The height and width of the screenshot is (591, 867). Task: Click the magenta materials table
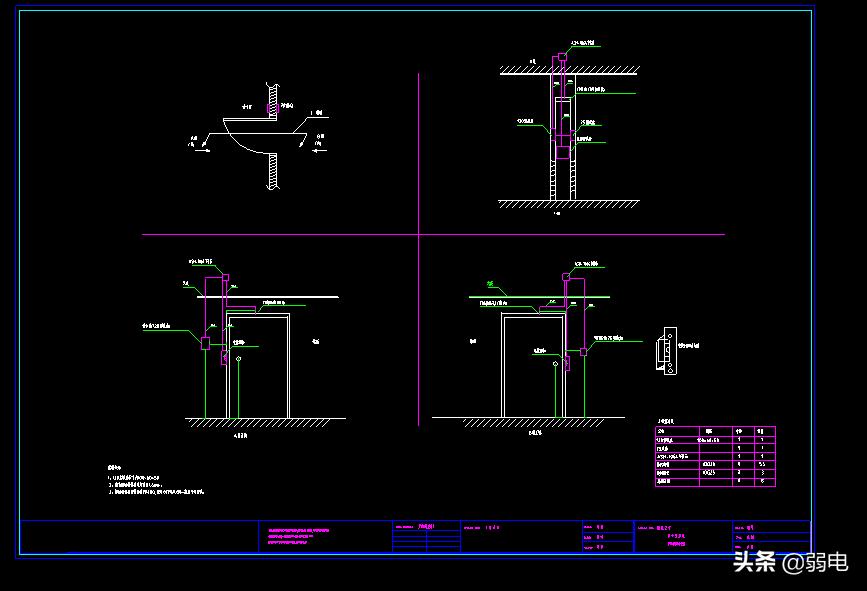point(714,457)
